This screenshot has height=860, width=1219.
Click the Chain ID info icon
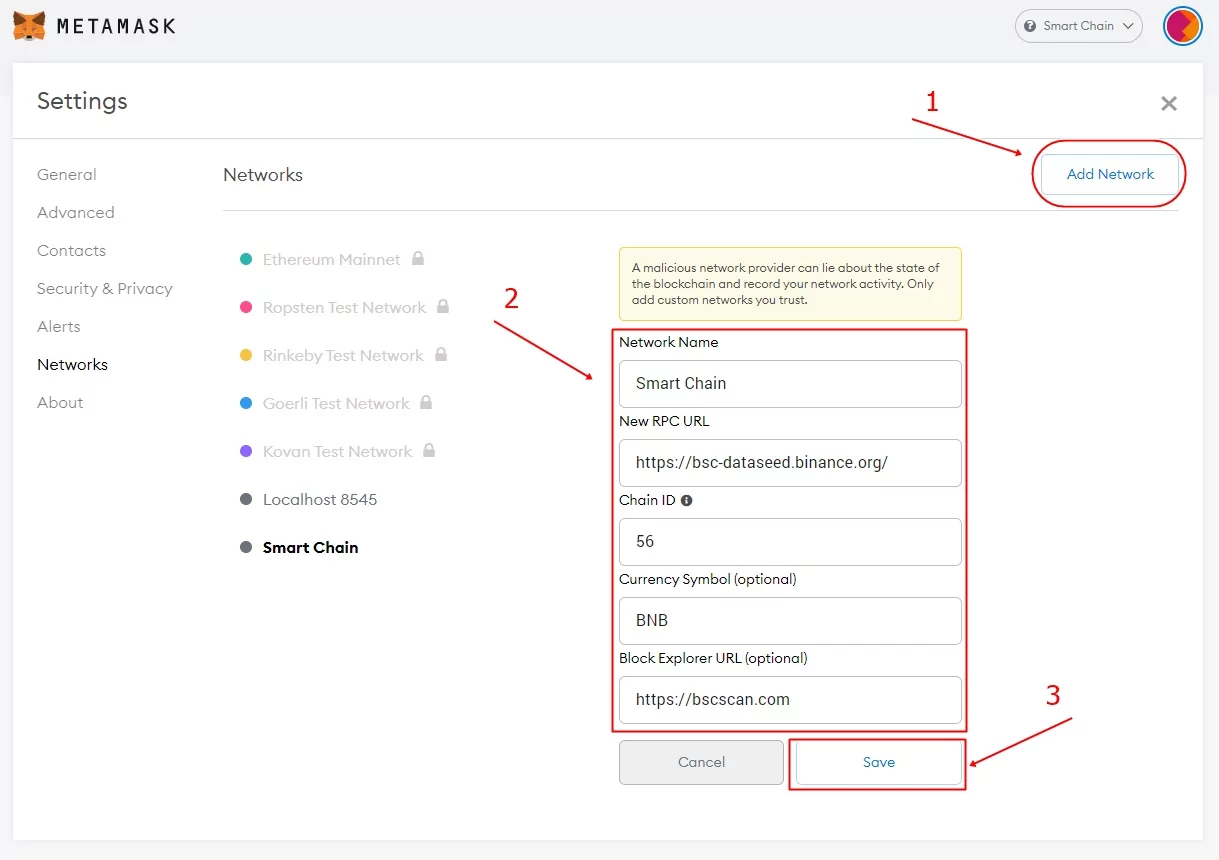pos(687,500)
